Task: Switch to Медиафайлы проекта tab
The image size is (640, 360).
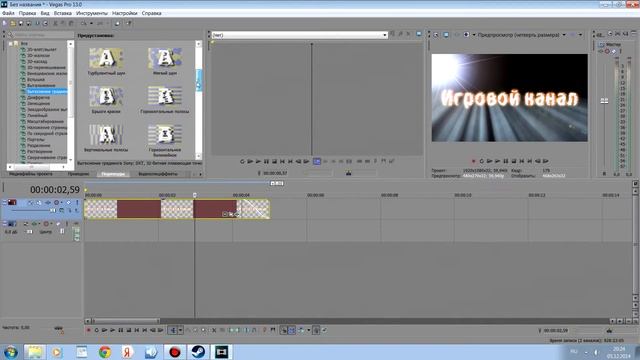Action: tap(31, 174)
